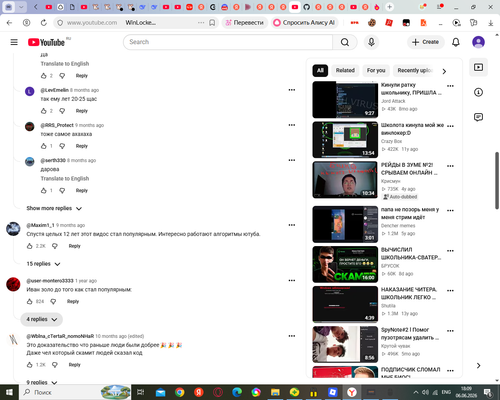Click the search magnifier button
The image size is (500, 400).
tap(345, 42)
